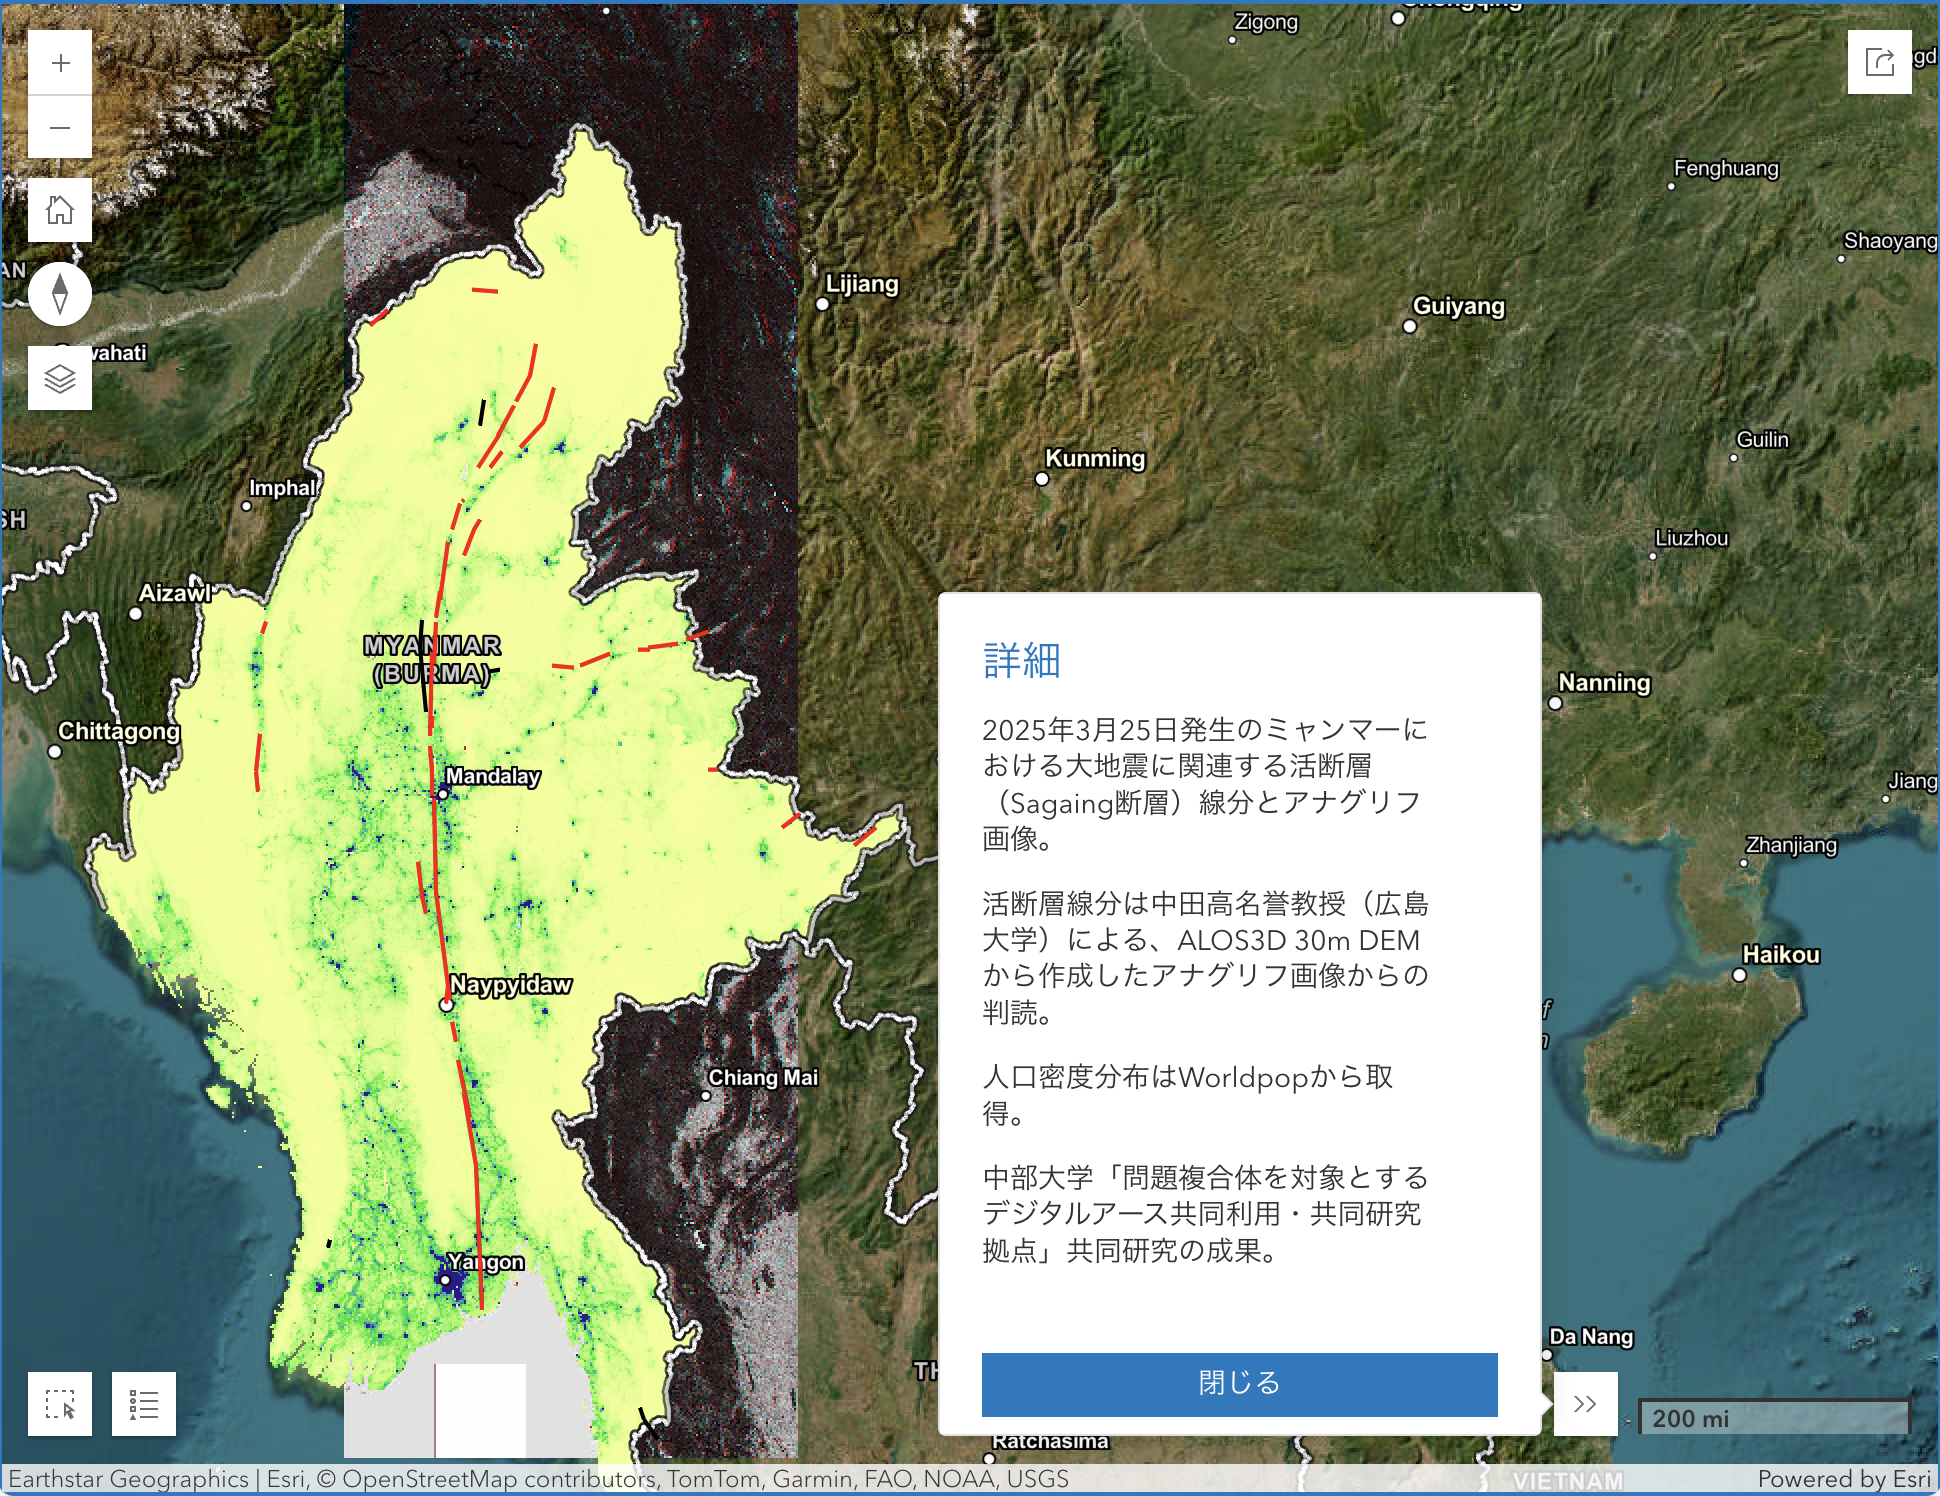Activate the select-by-rectangle tool
Screen dimensions: 1940x1496
click(60, 1404)
